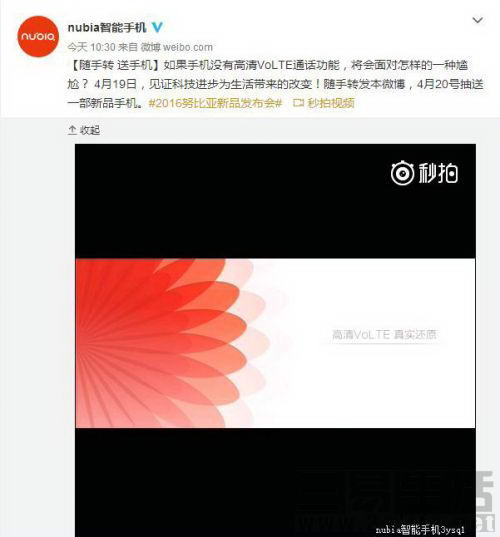Click the 秒拍 logo in the video
This screenshot has width=500, height=537.
tap(424, 173)
